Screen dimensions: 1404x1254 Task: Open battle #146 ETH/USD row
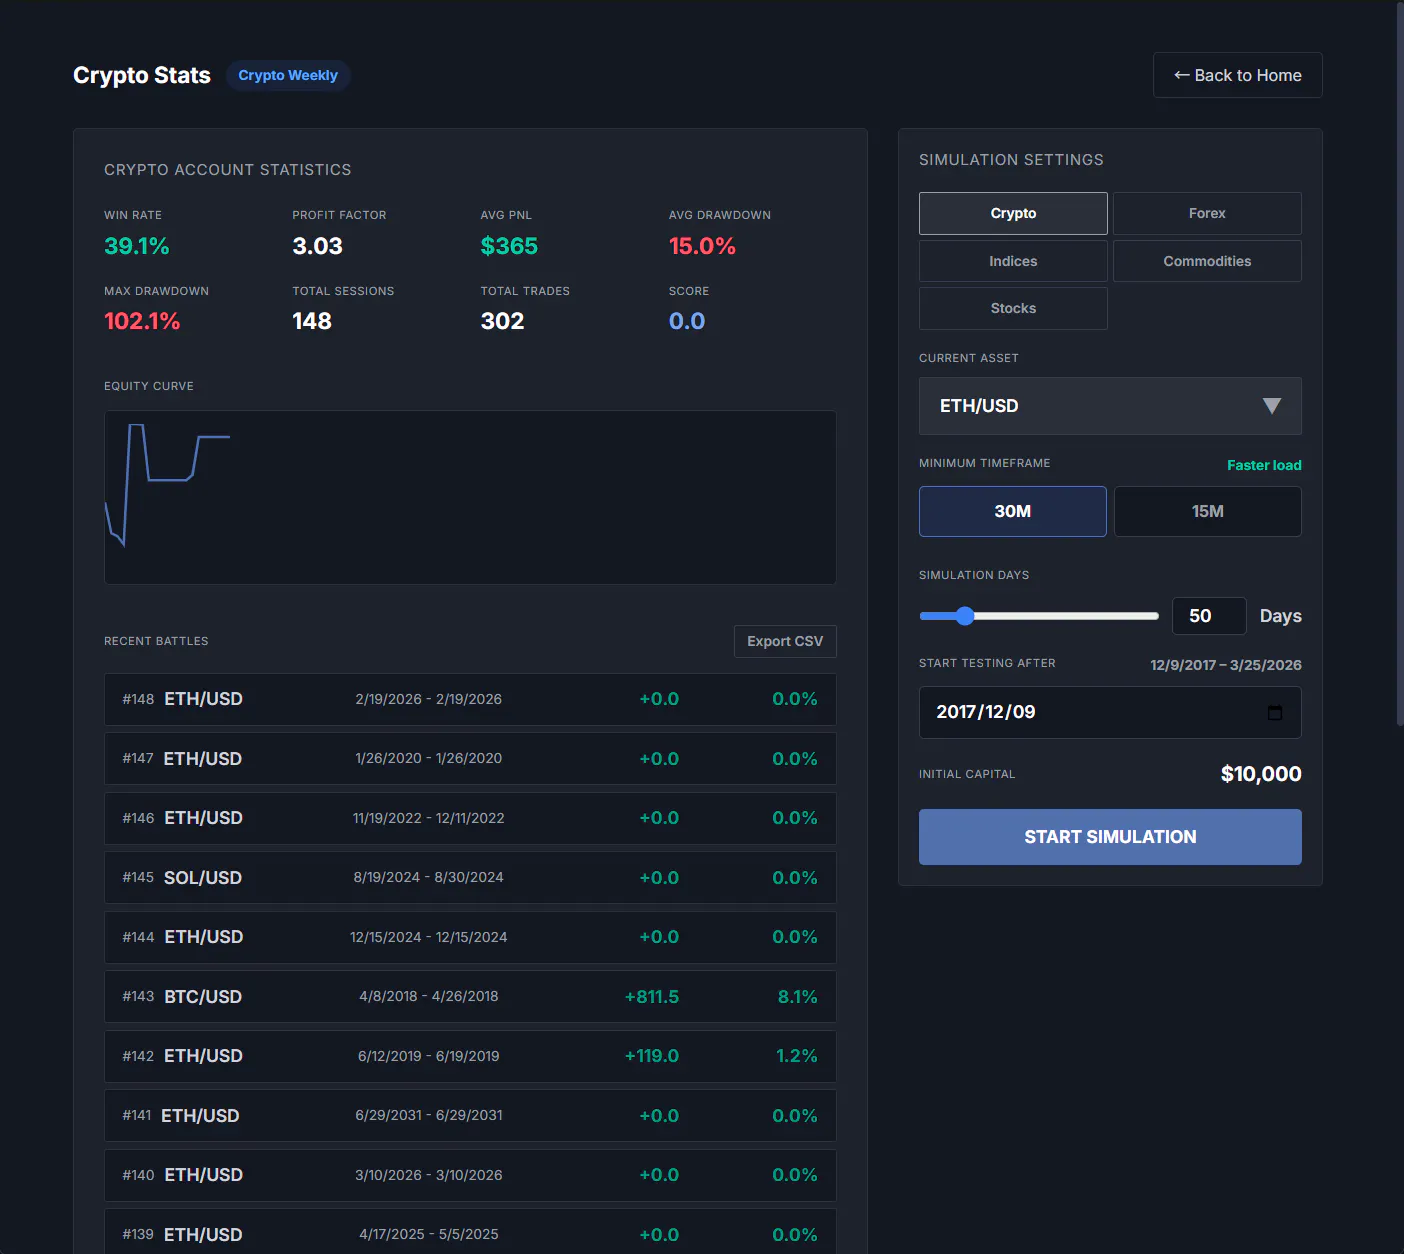(470, 818)
